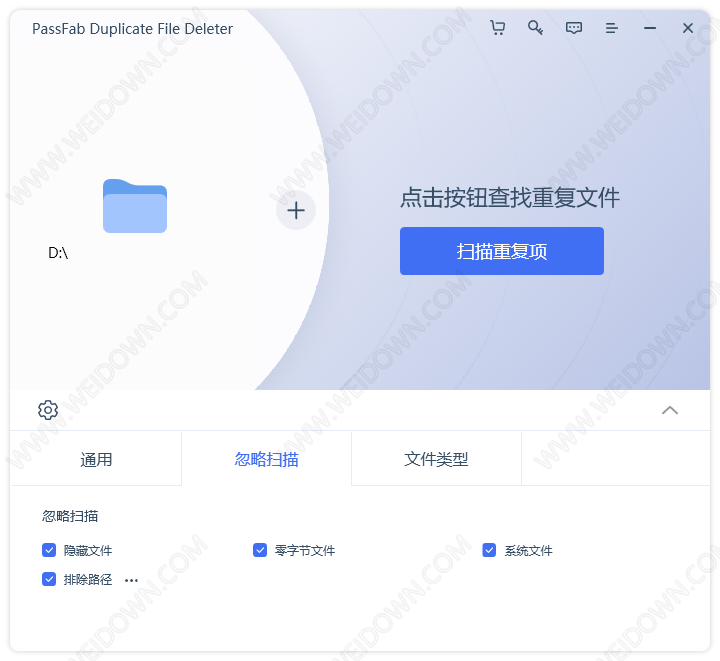Viewport: 720px width, 661px height.
Task: Disable the 系统文件 checkbox
Action: (489, 550)
